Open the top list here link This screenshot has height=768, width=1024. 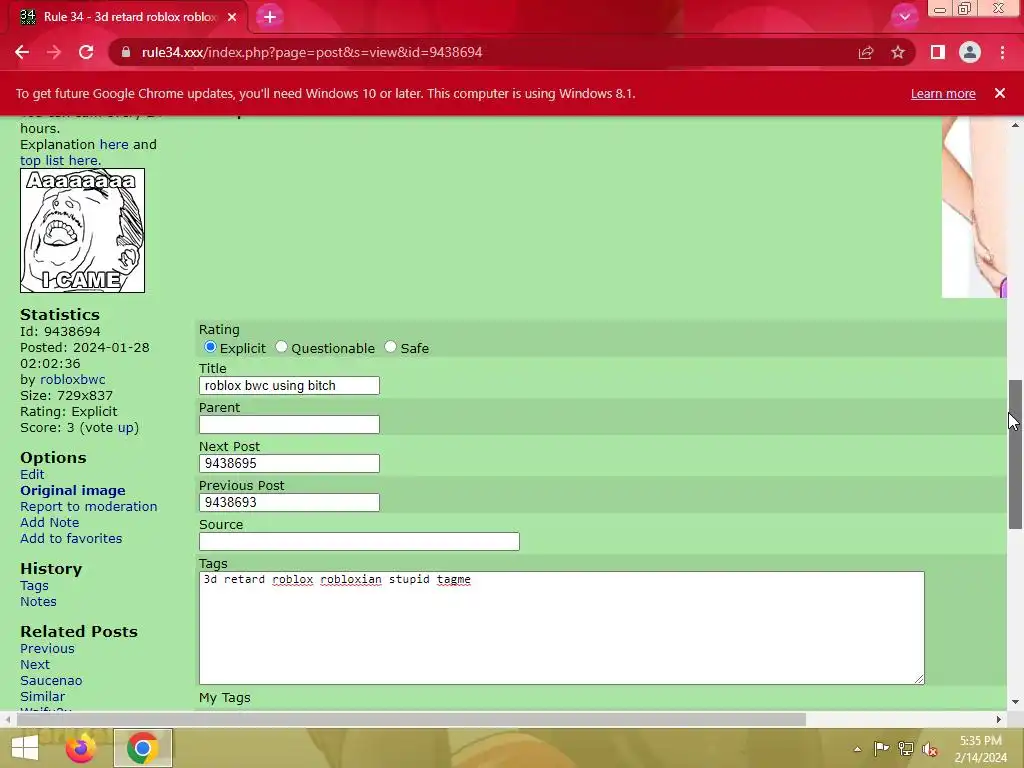60,160
